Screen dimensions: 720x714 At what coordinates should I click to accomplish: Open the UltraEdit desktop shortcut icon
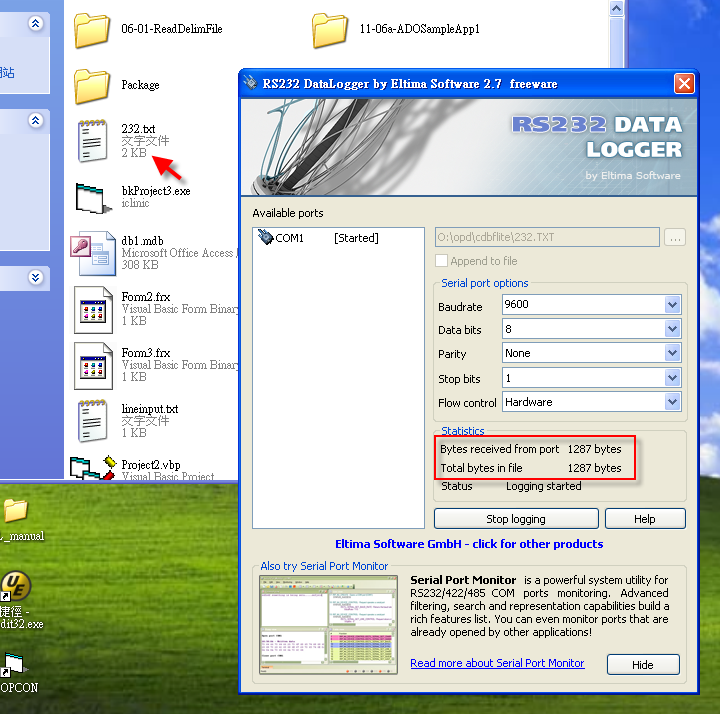[16, 586]
